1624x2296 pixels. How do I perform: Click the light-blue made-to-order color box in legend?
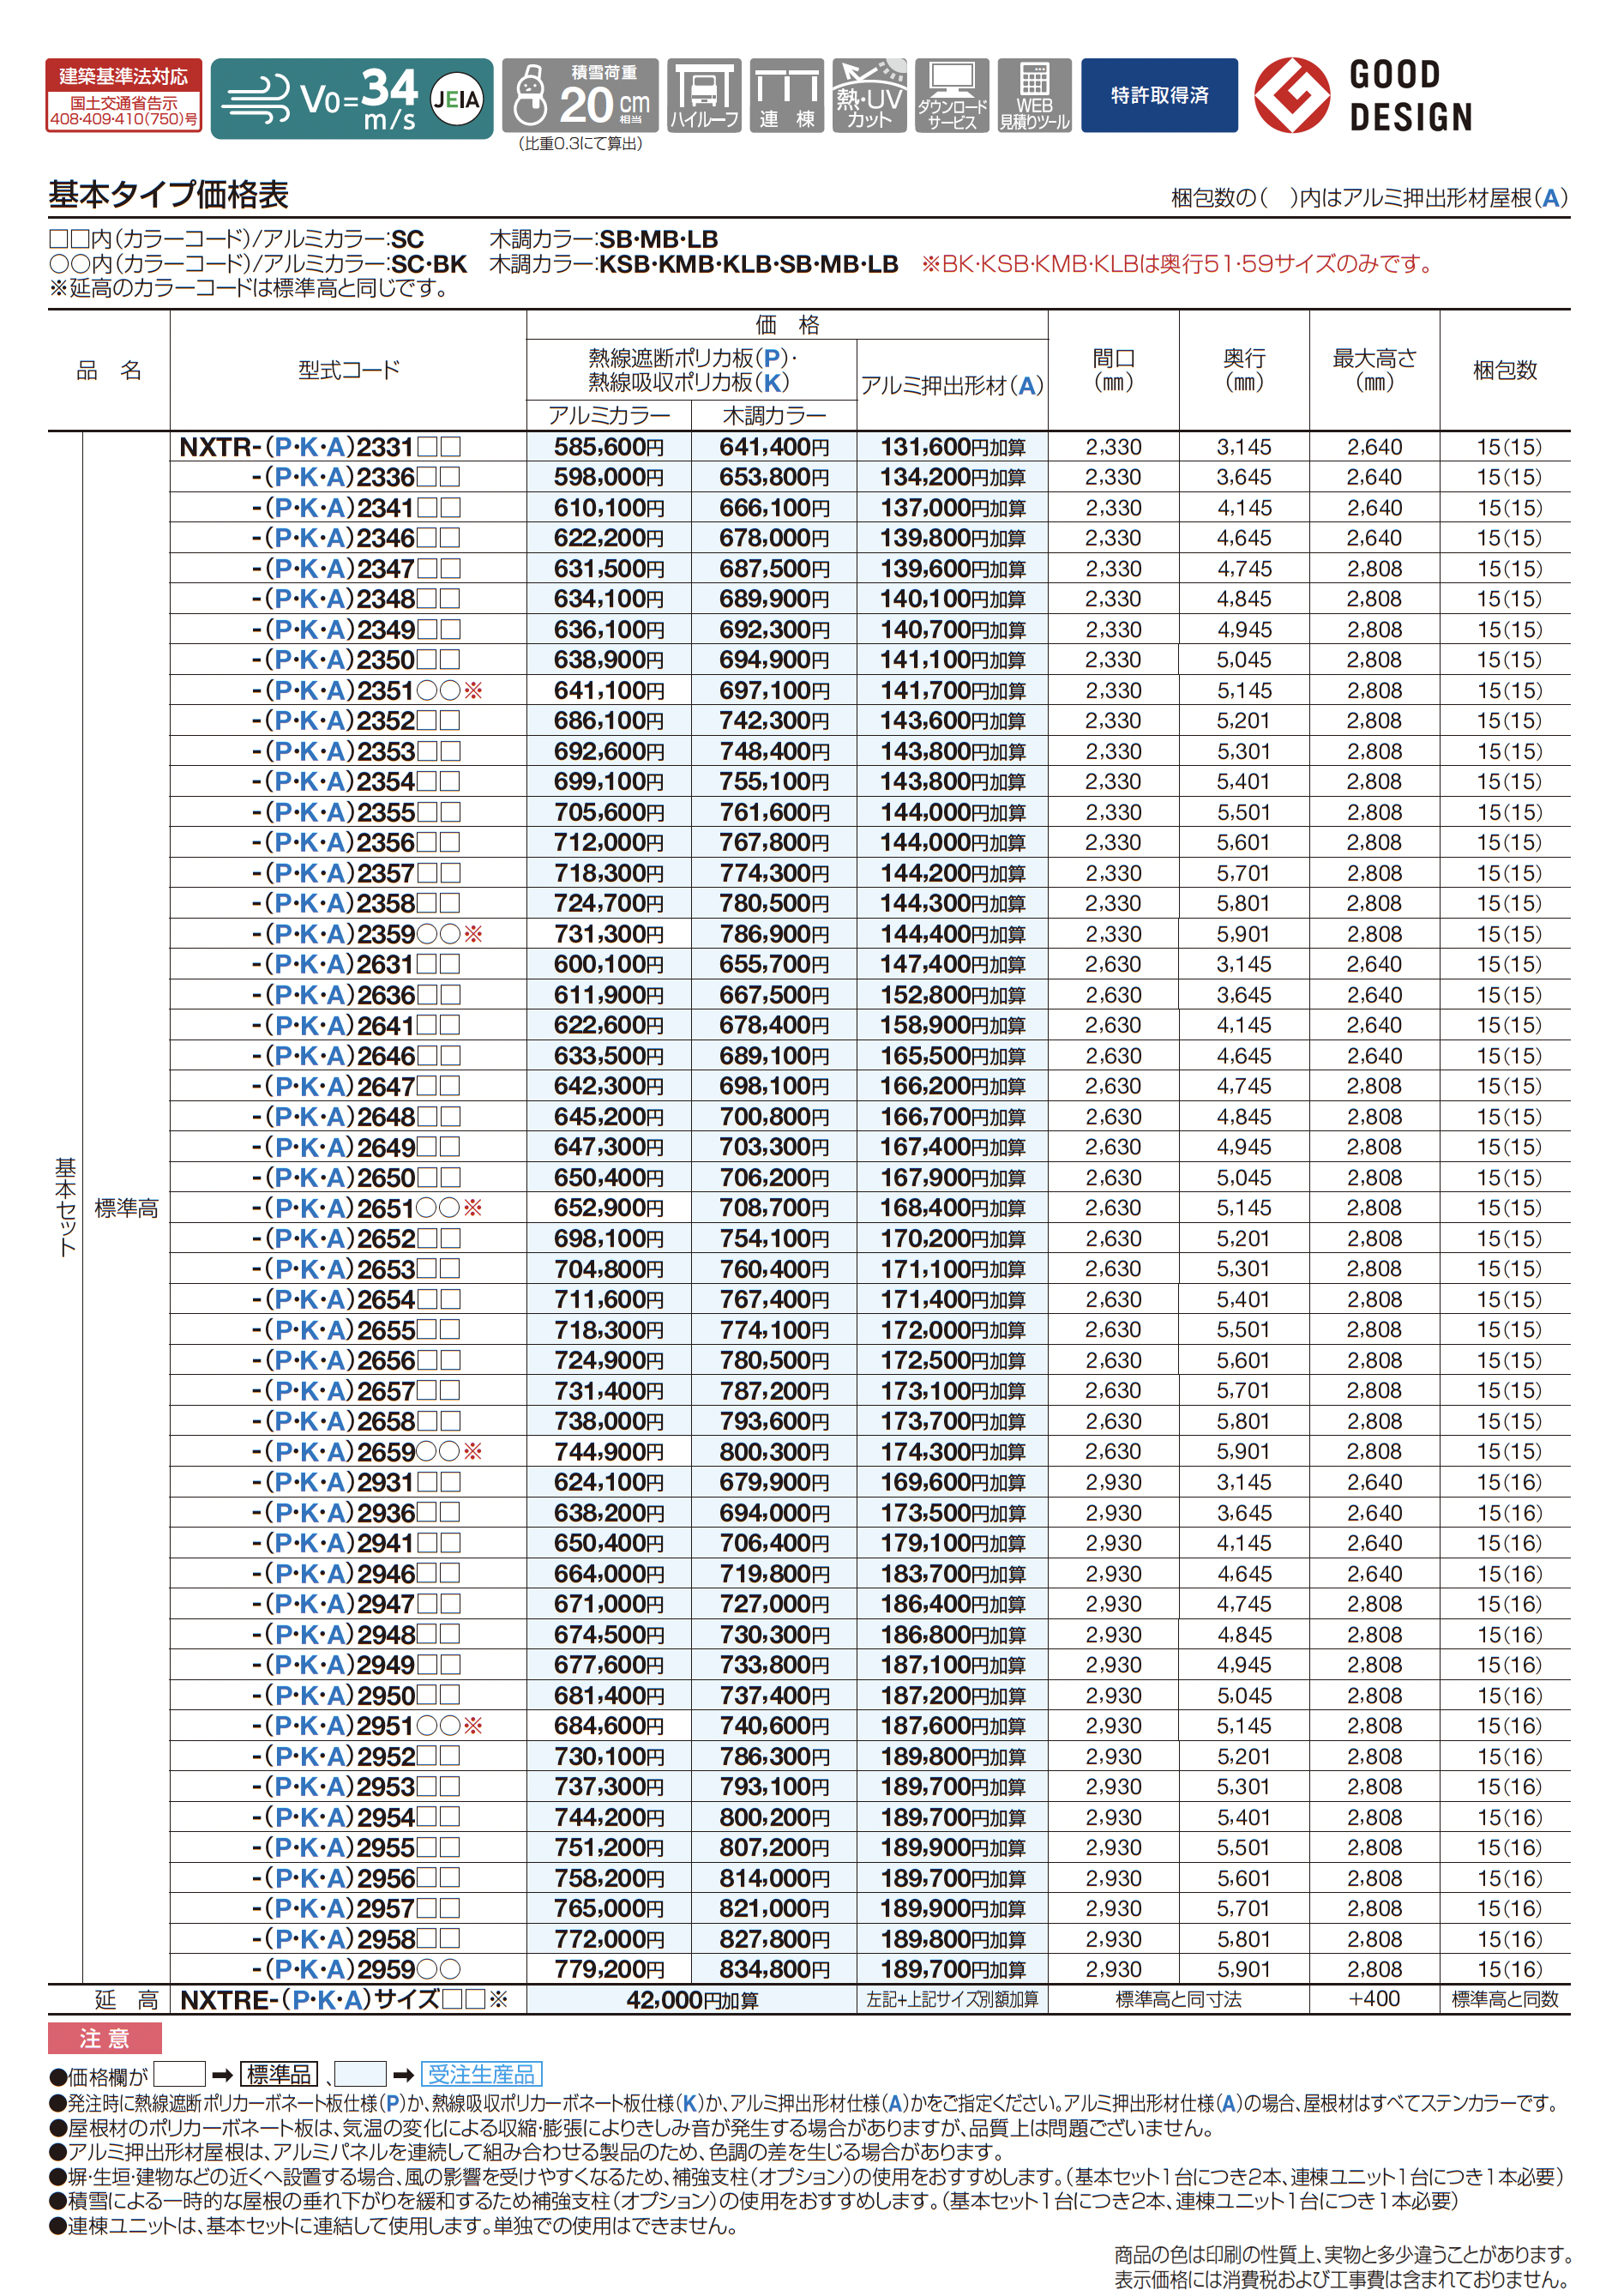pos(360,2074)
